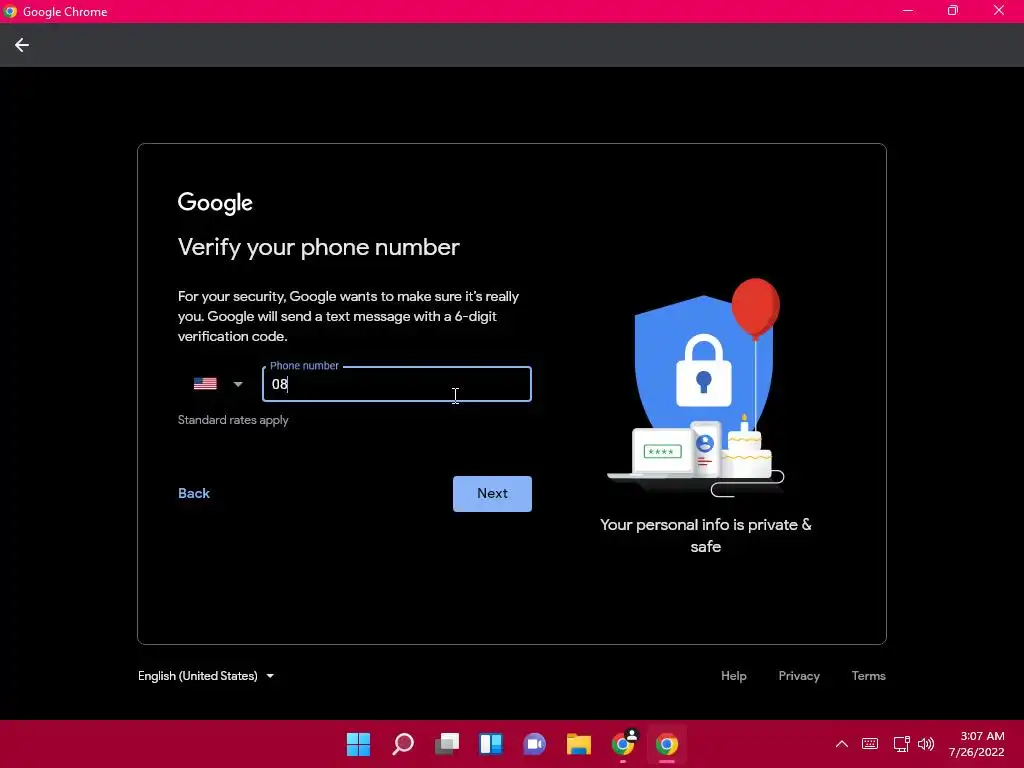
Task: Open the country flag selector dropdown
Action: [219, 384]
